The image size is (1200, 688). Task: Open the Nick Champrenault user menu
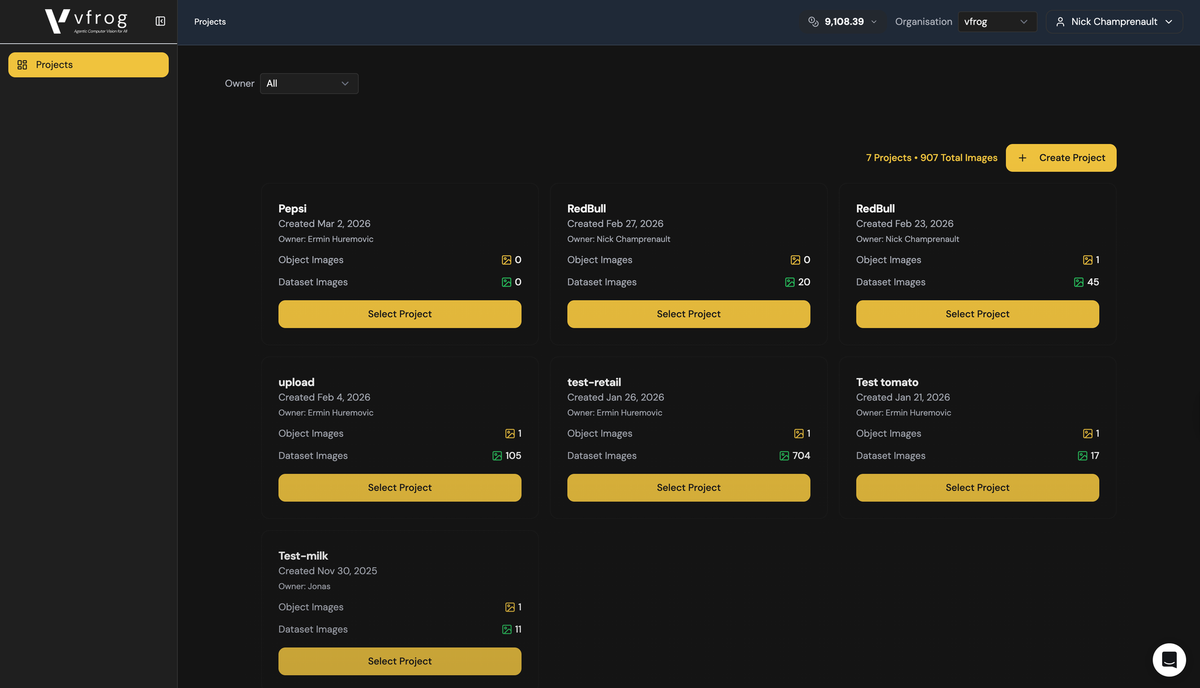pyautogui.click(x=1115, y=21)
